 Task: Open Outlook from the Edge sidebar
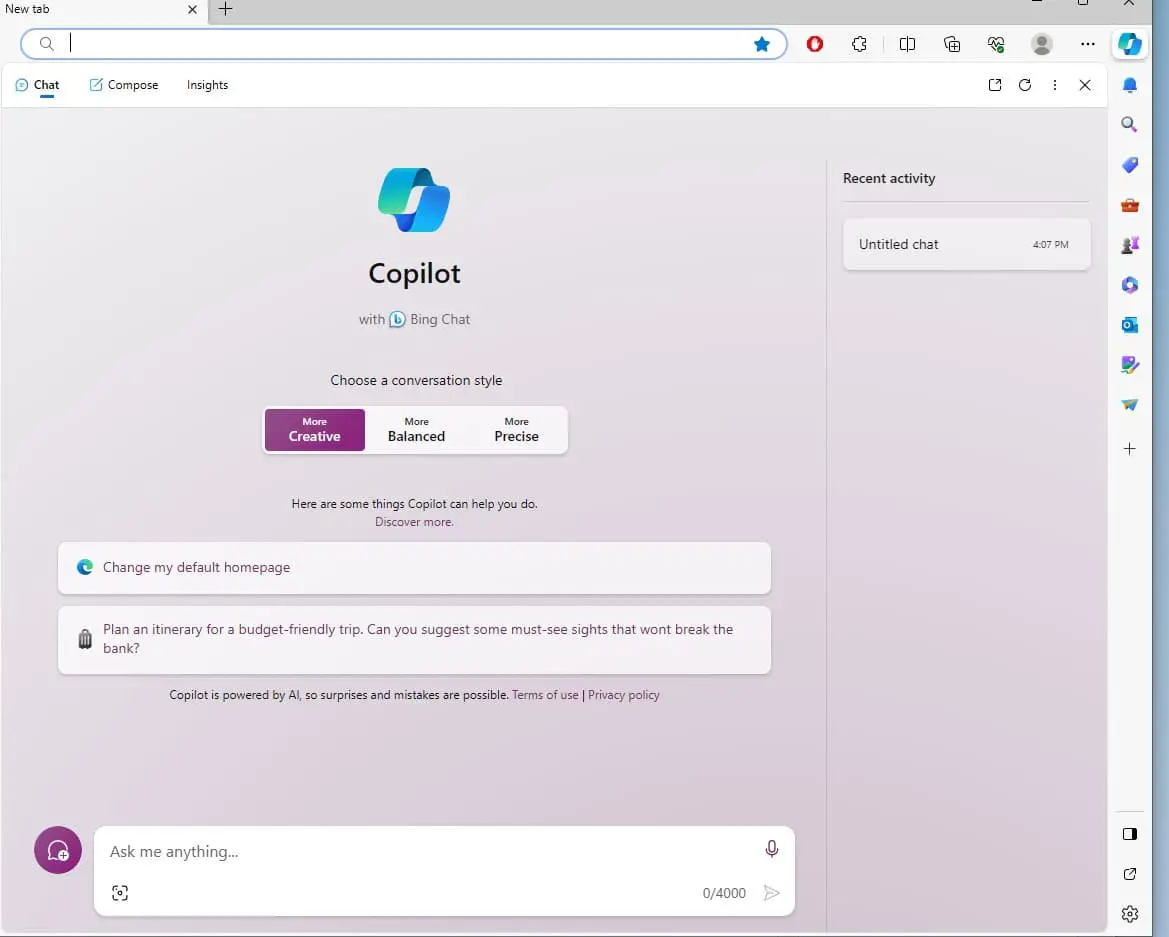coord(1129,325)
